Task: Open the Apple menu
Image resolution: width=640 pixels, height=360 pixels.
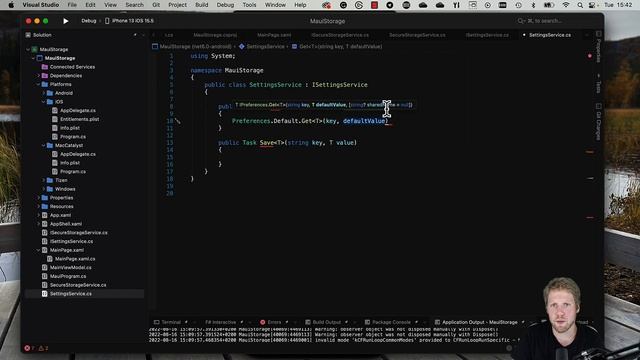Action: pyautogui.click(x=11, y=5)
